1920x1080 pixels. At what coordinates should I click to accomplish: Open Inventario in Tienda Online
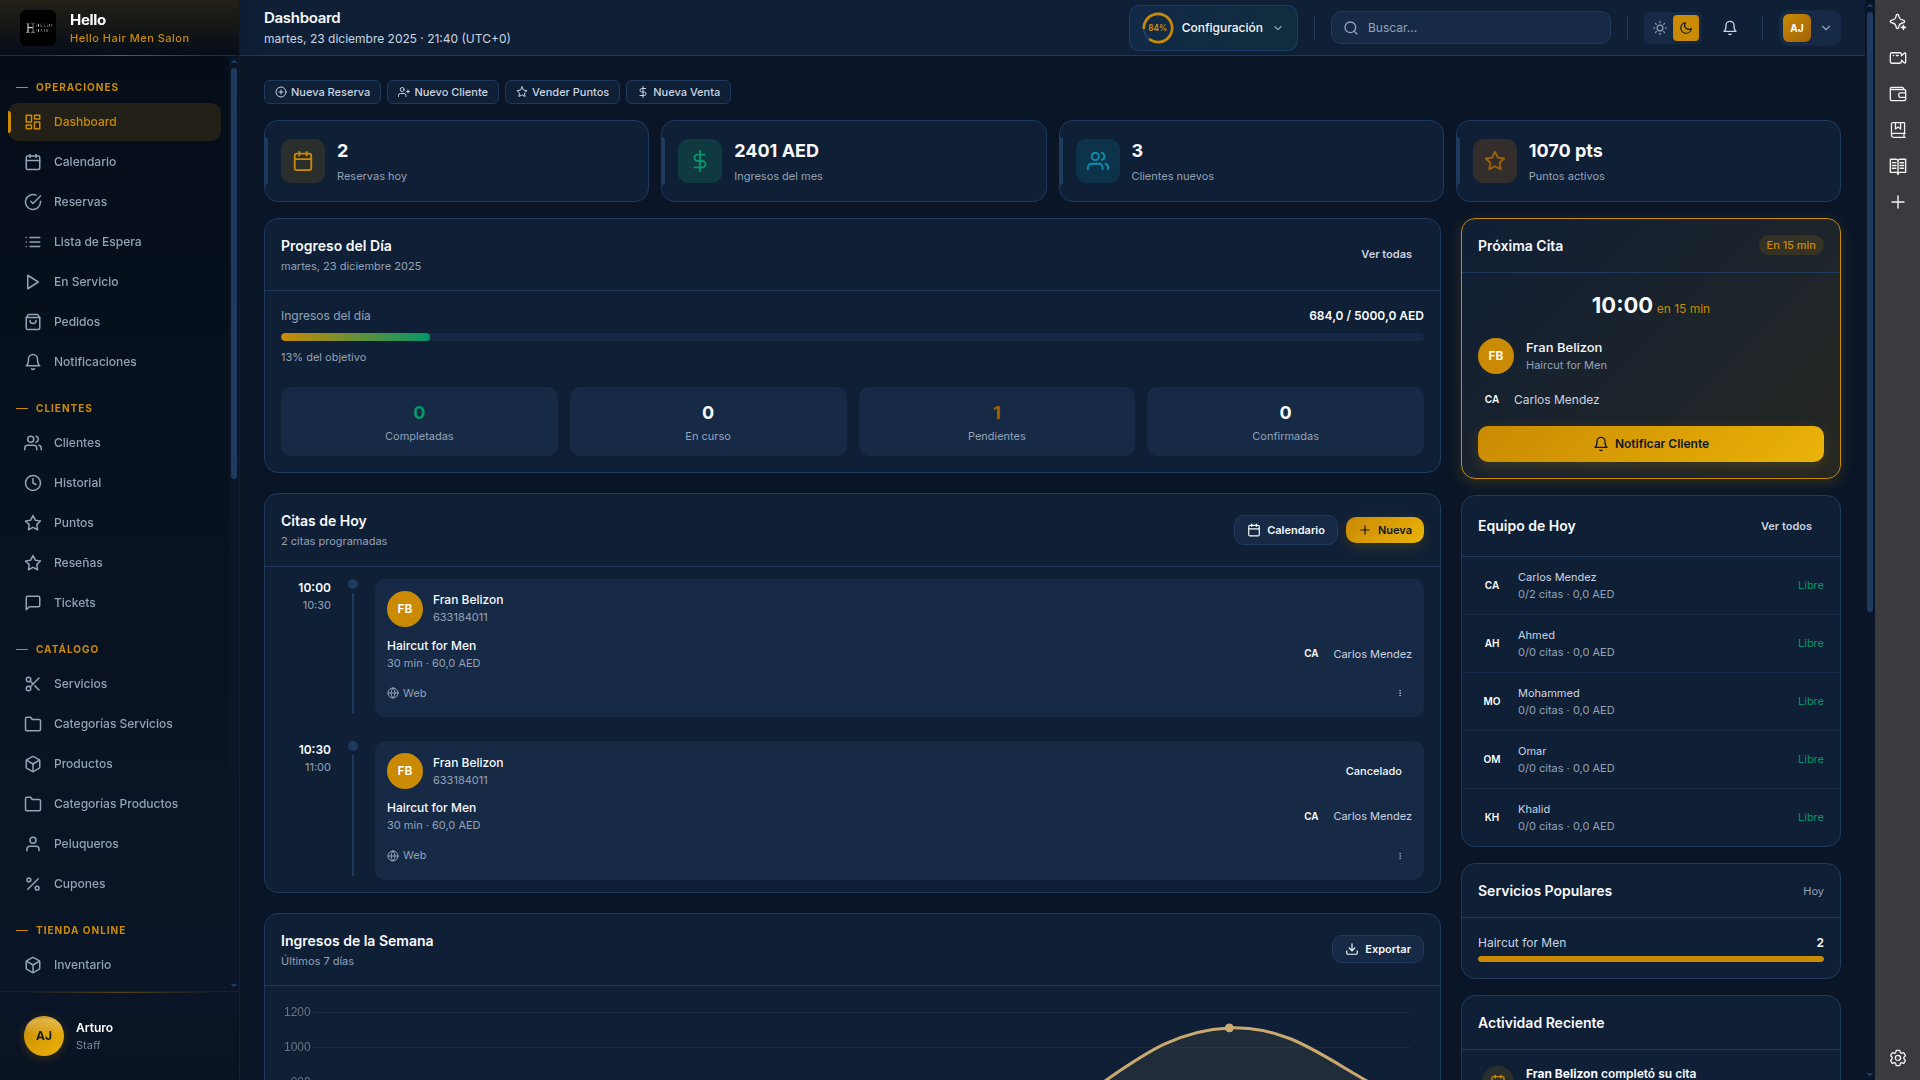point(82,964)
